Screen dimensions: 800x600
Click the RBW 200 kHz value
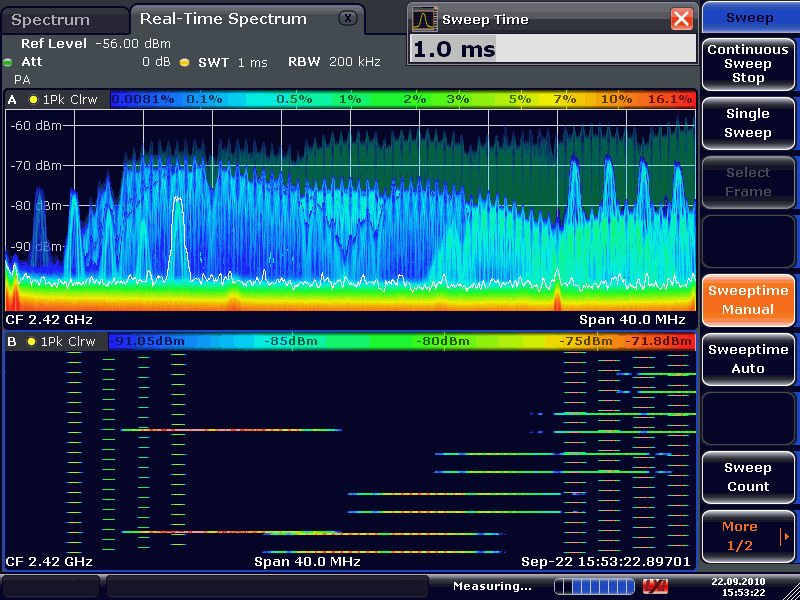[355, 62]
